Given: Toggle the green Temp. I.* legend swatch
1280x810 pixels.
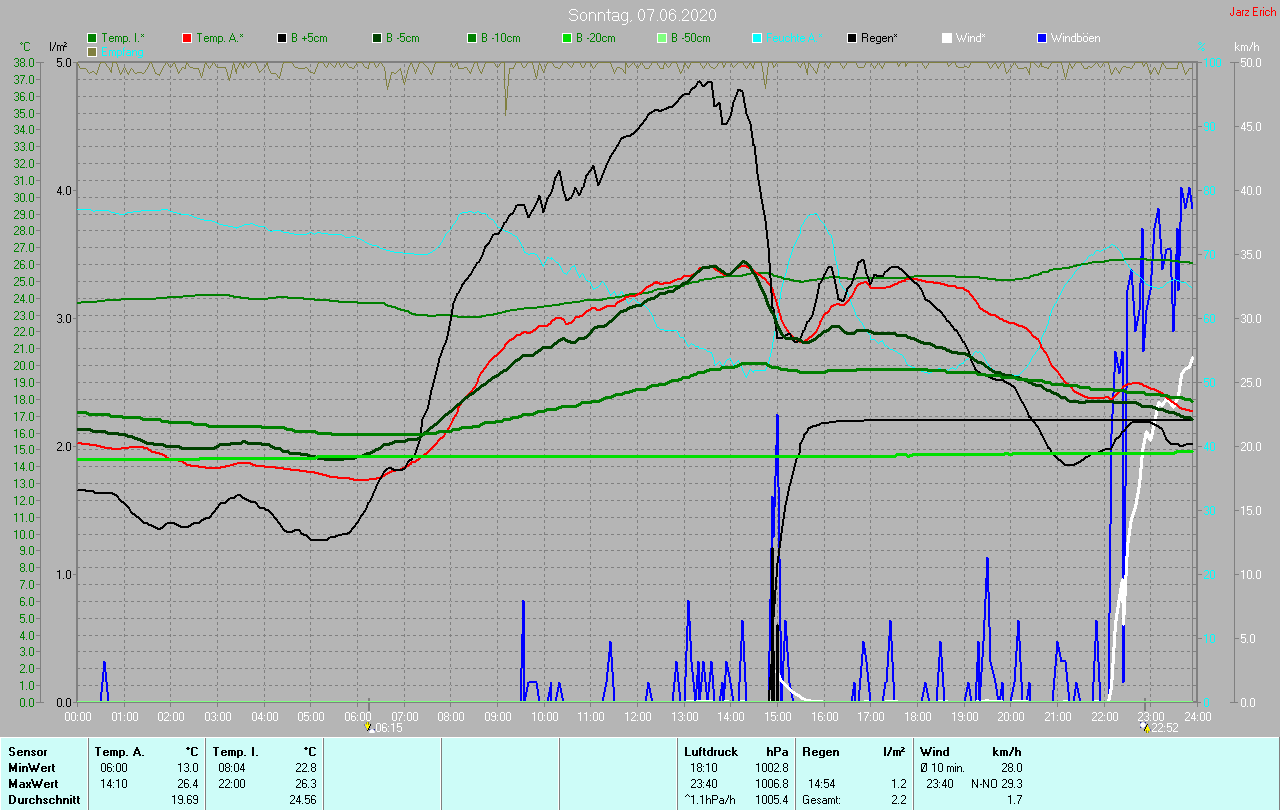Looking at the screenshot, I should point(93,38).
